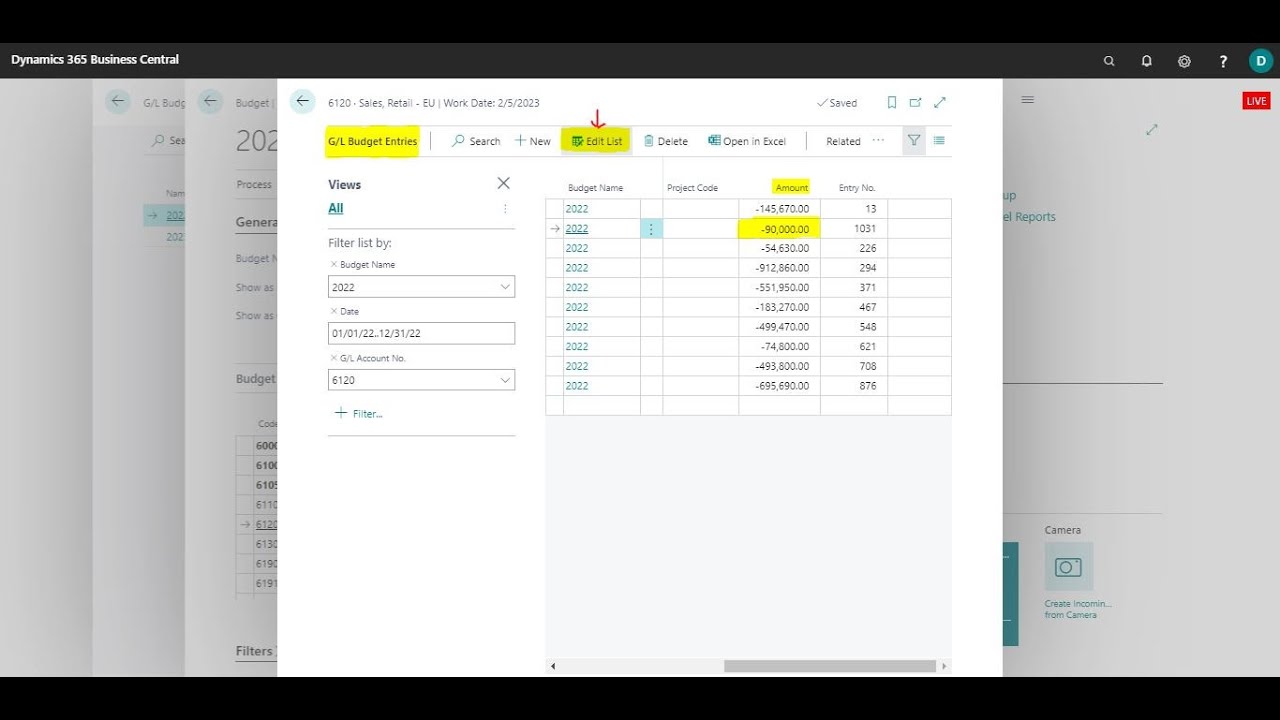Viewport: 1280px width, 720px height.
Task: Open 2022 budget link in entry 13 row
Action: pos(577,209)
